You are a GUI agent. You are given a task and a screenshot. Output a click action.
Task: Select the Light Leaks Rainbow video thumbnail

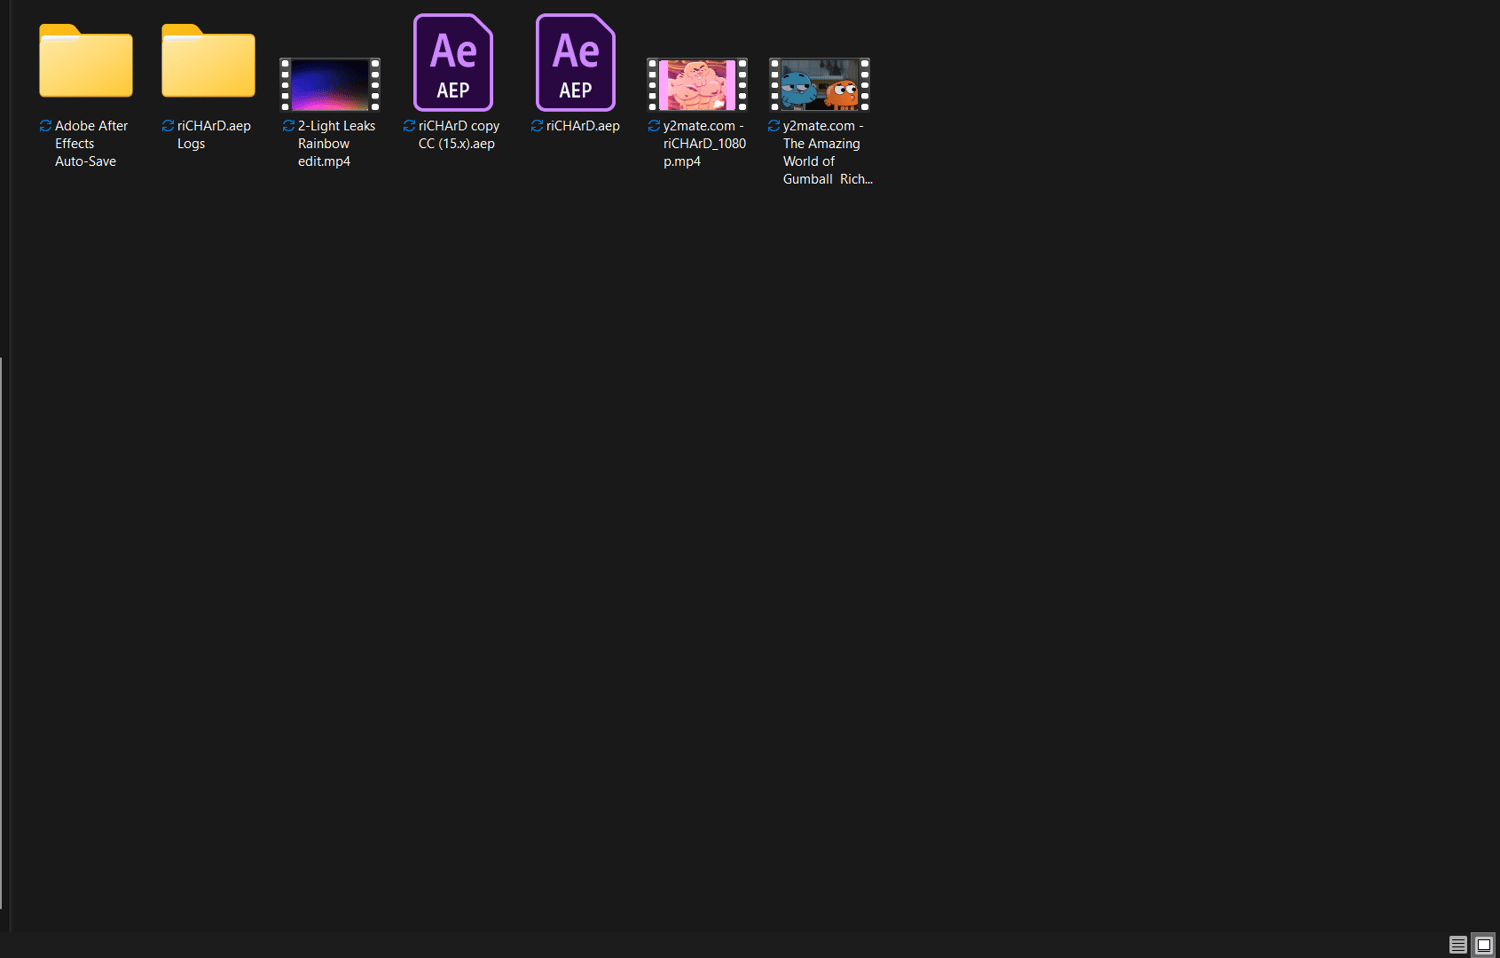coord(330,84)
